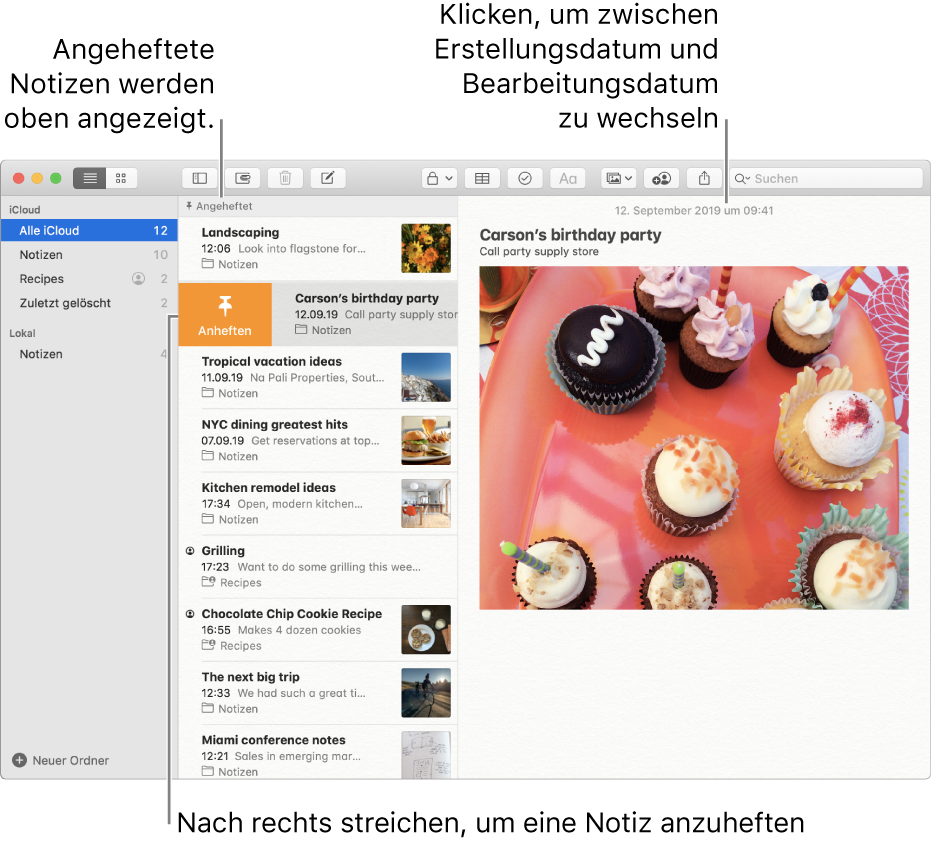Create a new note with the compose icon

327,178
